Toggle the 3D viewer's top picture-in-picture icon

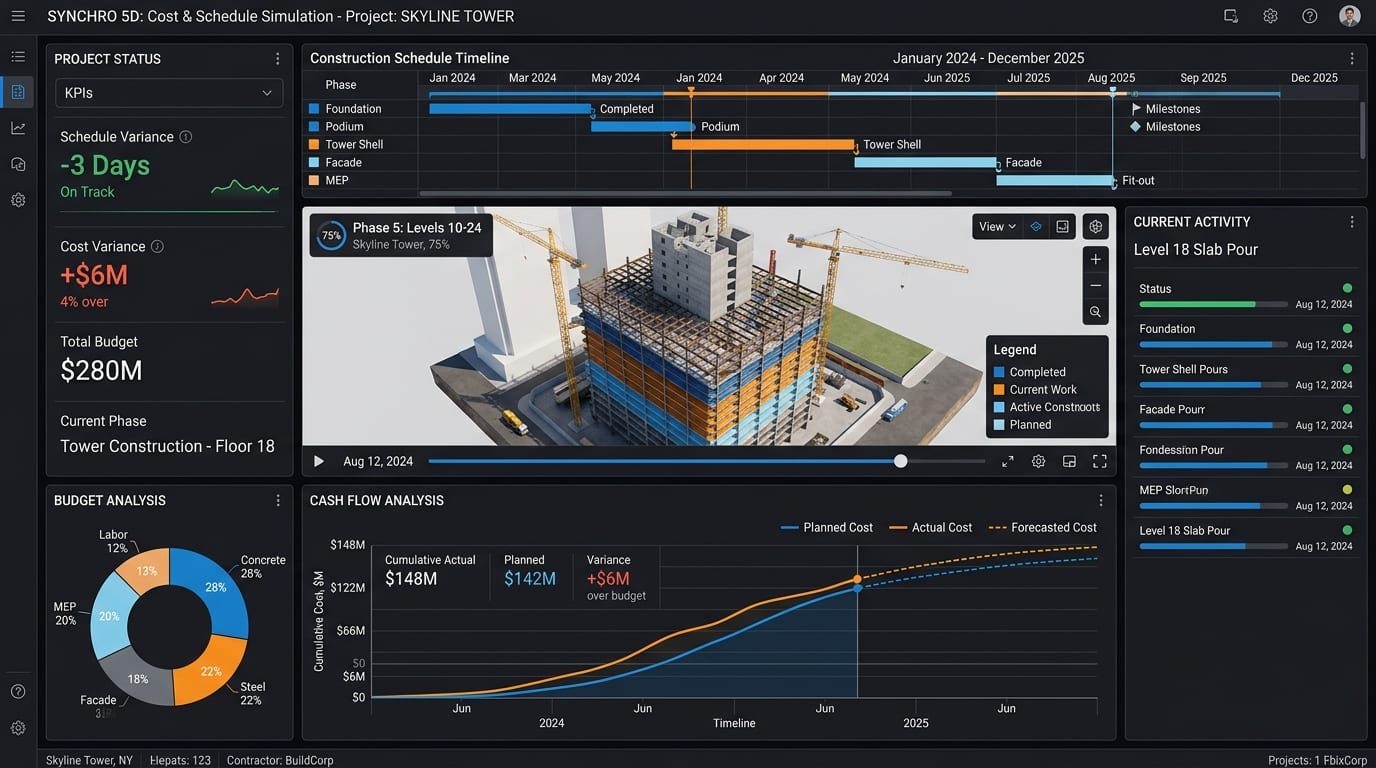[1062, 227]
